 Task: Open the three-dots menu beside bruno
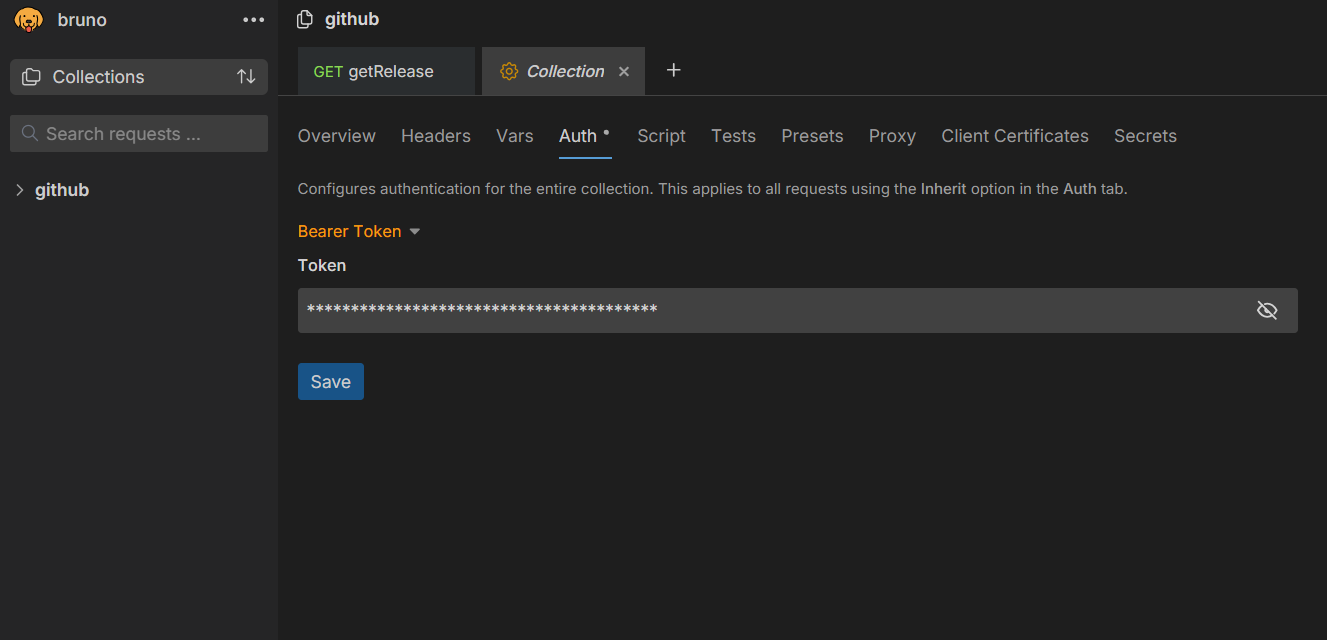coord(254,20)
